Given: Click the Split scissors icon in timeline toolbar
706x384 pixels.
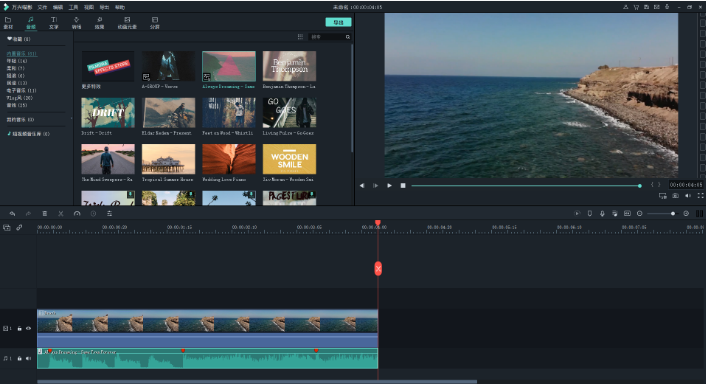Looking at the screenshot, I should coord(61,214).
